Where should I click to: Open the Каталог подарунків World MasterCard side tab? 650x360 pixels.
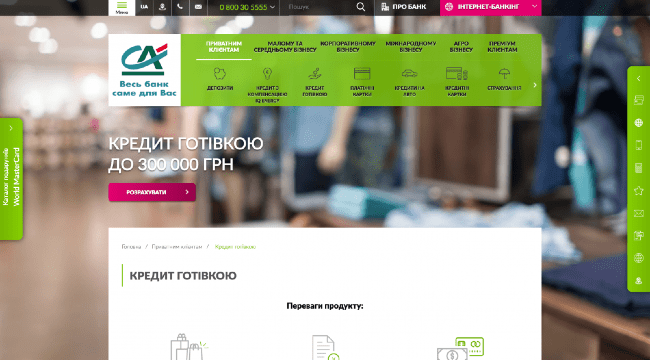click(11, 179)
